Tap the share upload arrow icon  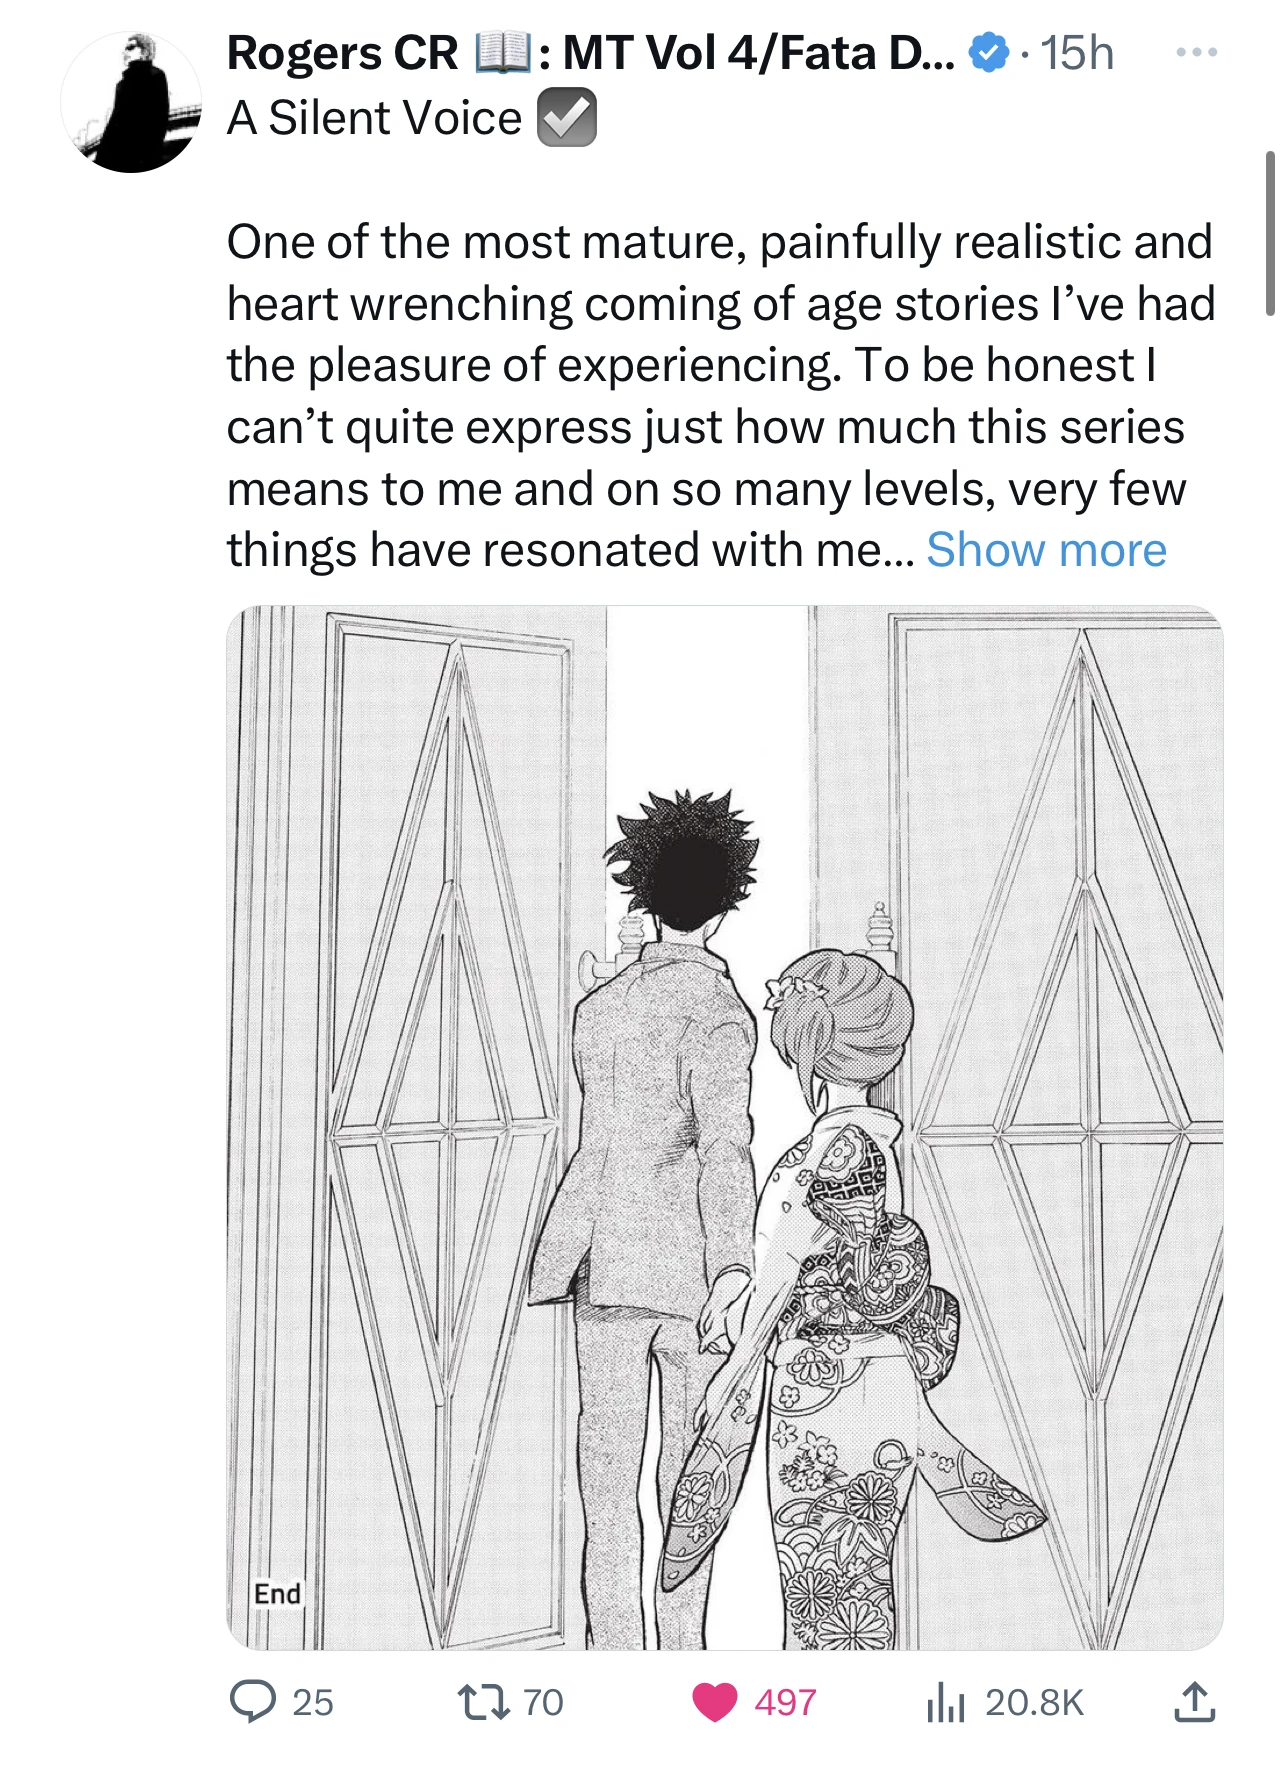1194,1701
